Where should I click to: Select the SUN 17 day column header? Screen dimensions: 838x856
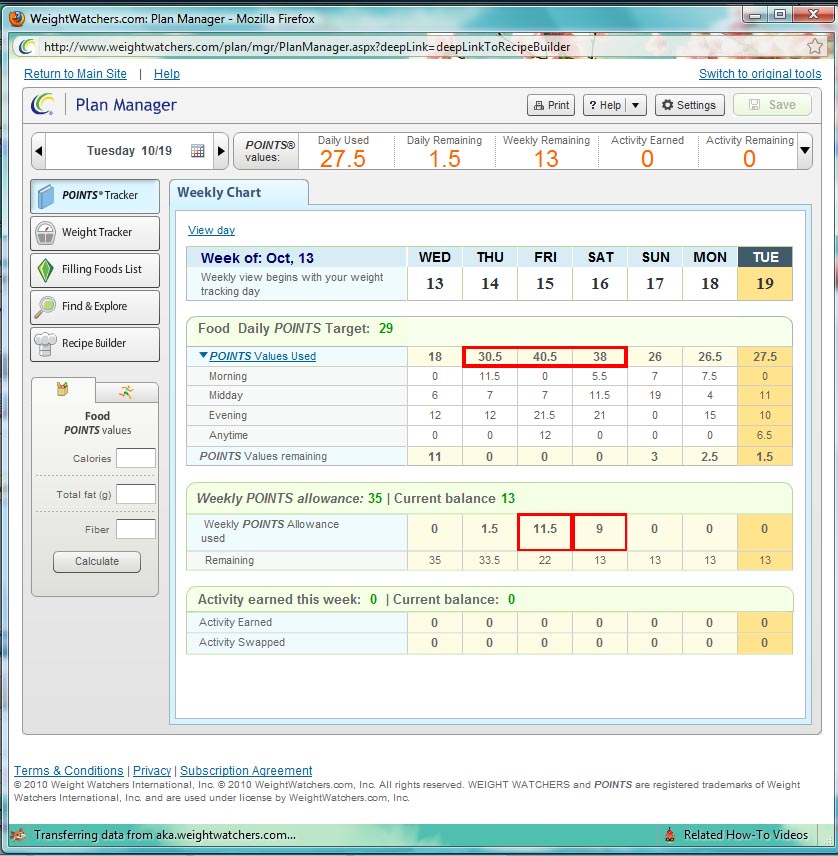[655, 273]
